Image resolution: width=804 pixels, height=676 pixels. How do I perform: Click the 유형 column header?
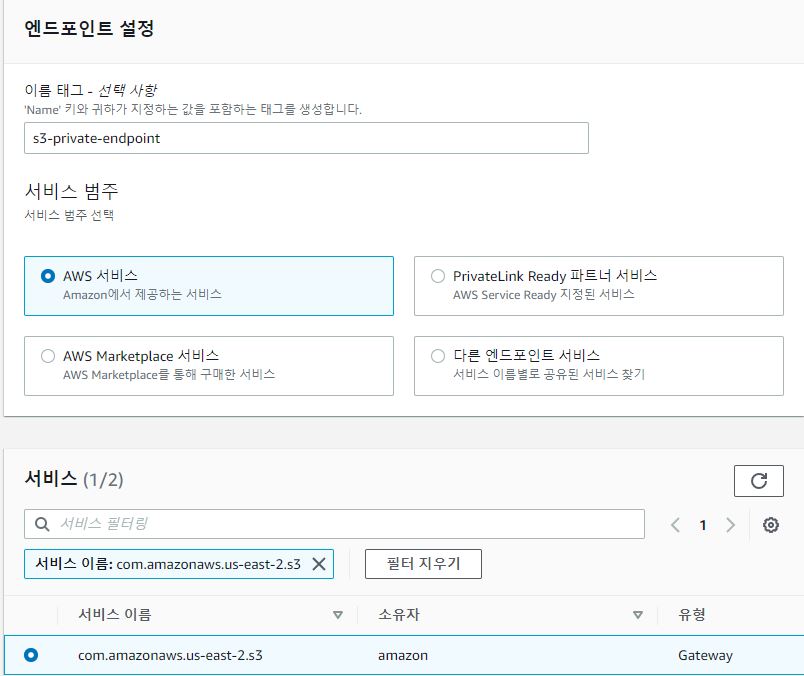692,614
